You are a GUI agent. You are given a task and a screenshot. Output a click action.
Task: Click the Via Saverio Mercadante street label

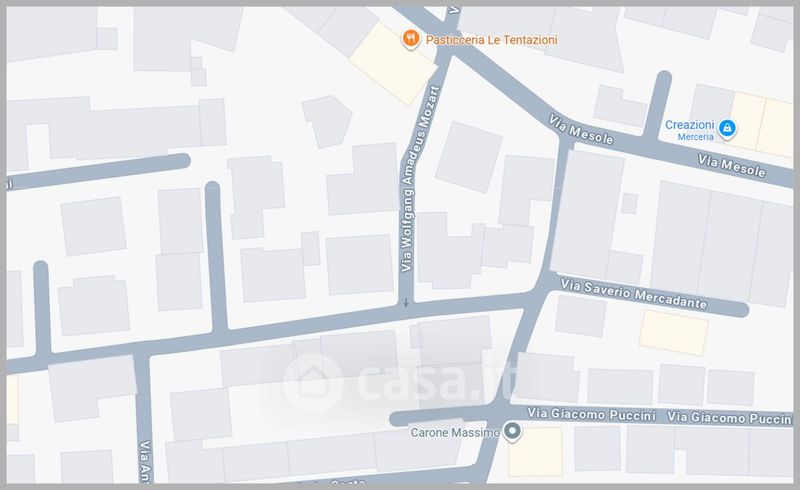634,294
